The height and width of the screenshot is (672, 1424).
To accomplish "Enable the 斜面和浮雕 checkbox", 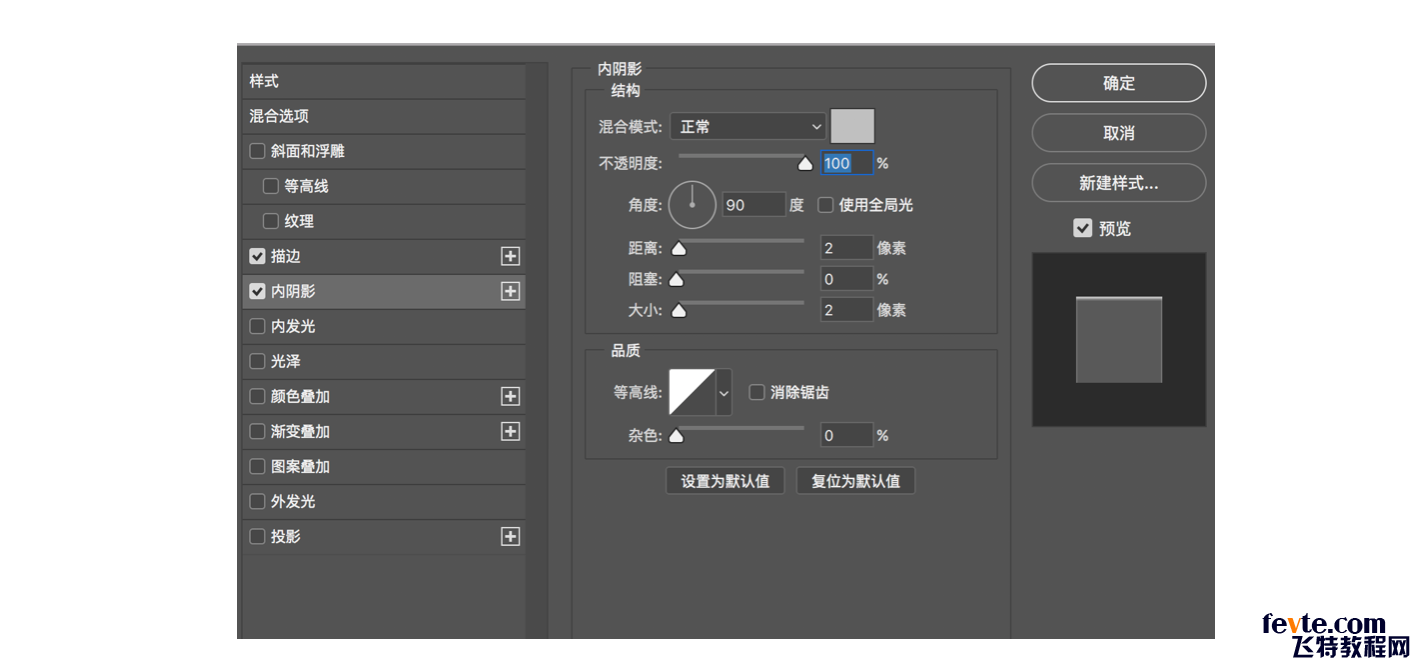I will 258,151.
